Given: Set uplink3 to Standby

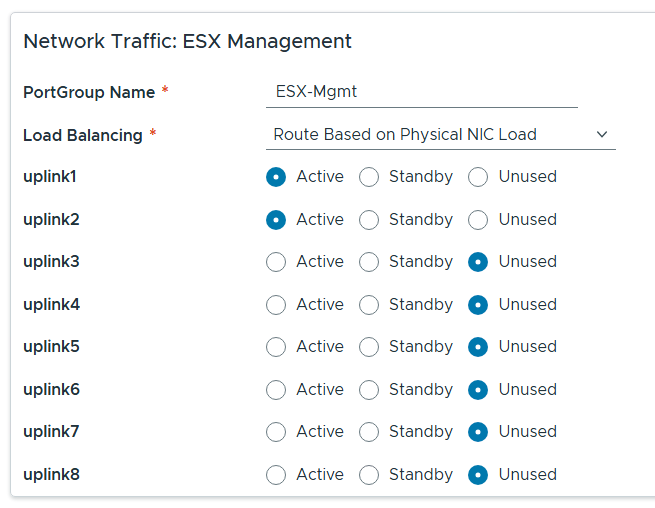Looking at the screenshot, I should [369, 262].
